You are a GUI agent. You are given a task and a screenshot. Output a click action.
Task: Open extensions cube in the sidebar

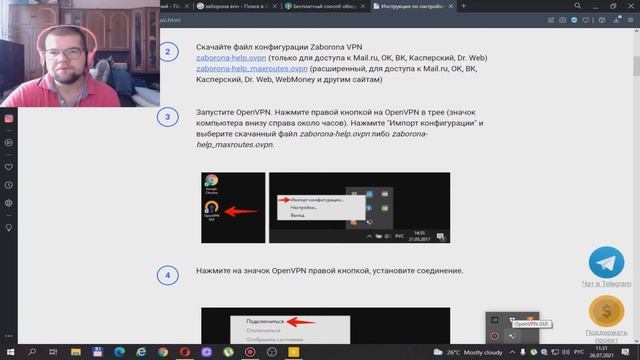9,203
